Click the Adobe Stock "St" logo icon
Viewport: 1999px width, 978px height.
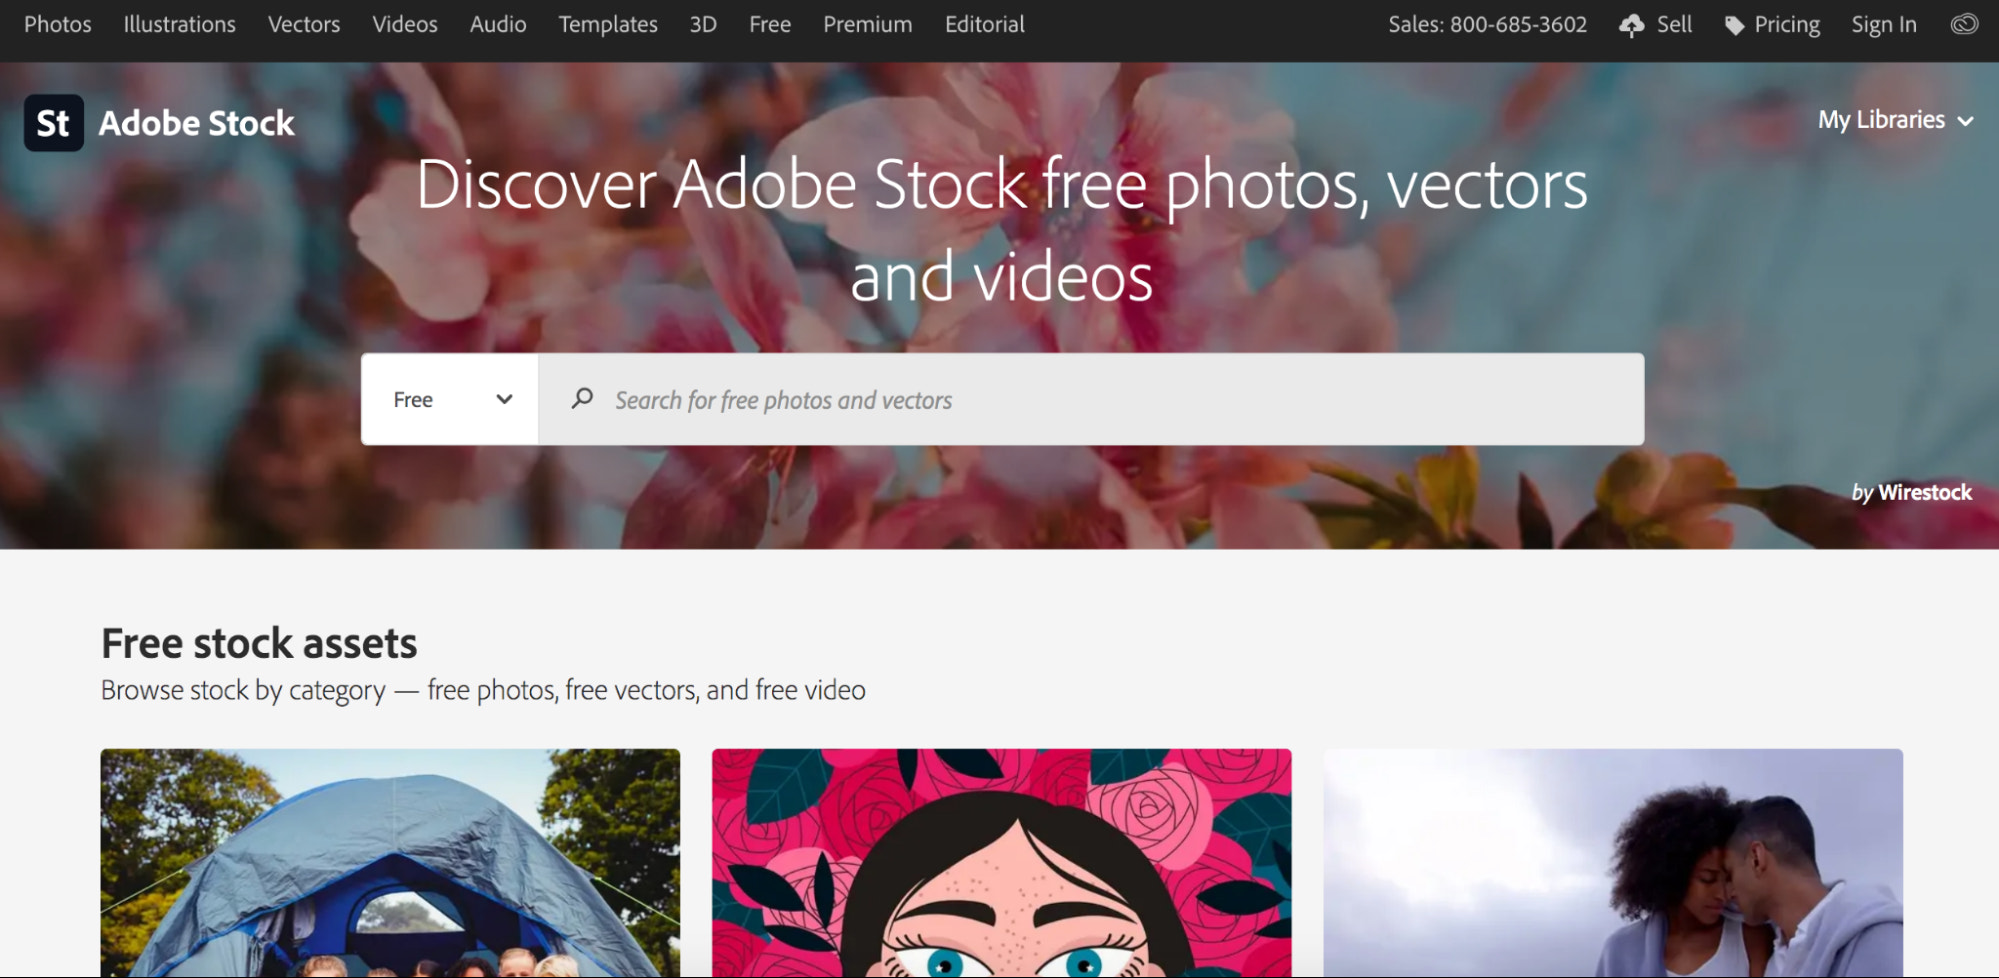point(53,123)
